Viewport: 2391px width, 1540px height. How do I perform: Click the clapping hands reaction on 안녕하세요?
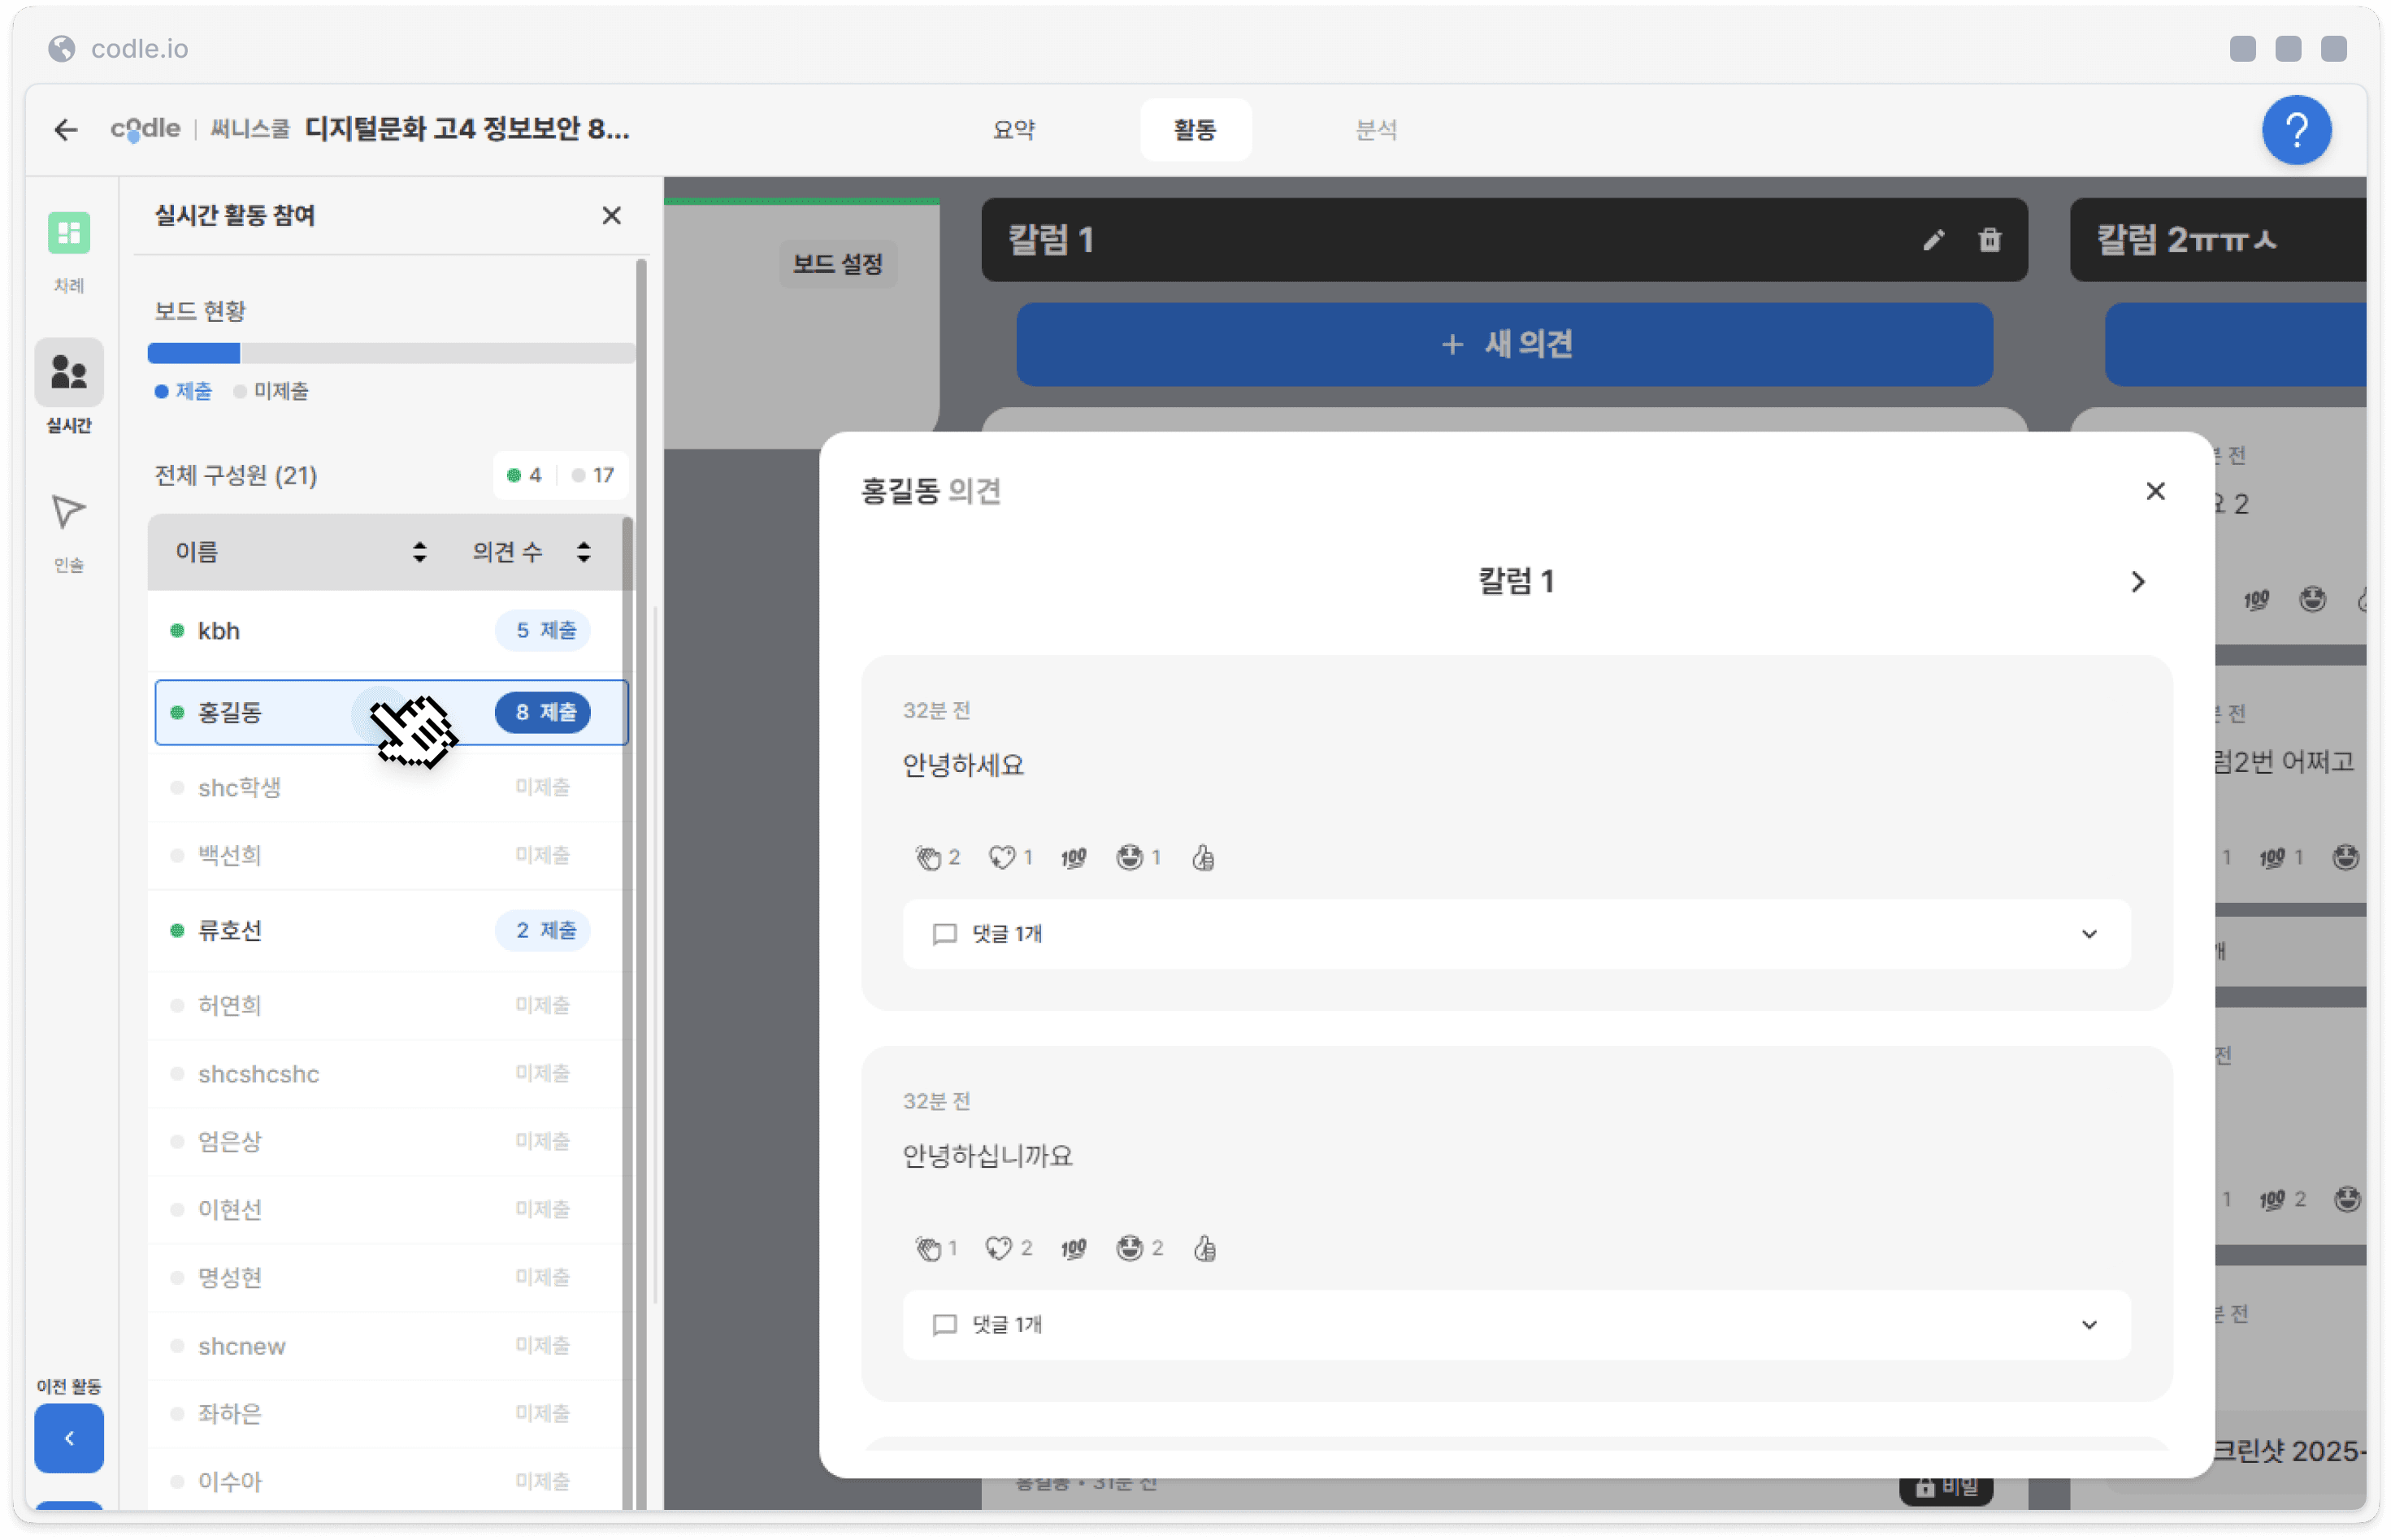929,857
